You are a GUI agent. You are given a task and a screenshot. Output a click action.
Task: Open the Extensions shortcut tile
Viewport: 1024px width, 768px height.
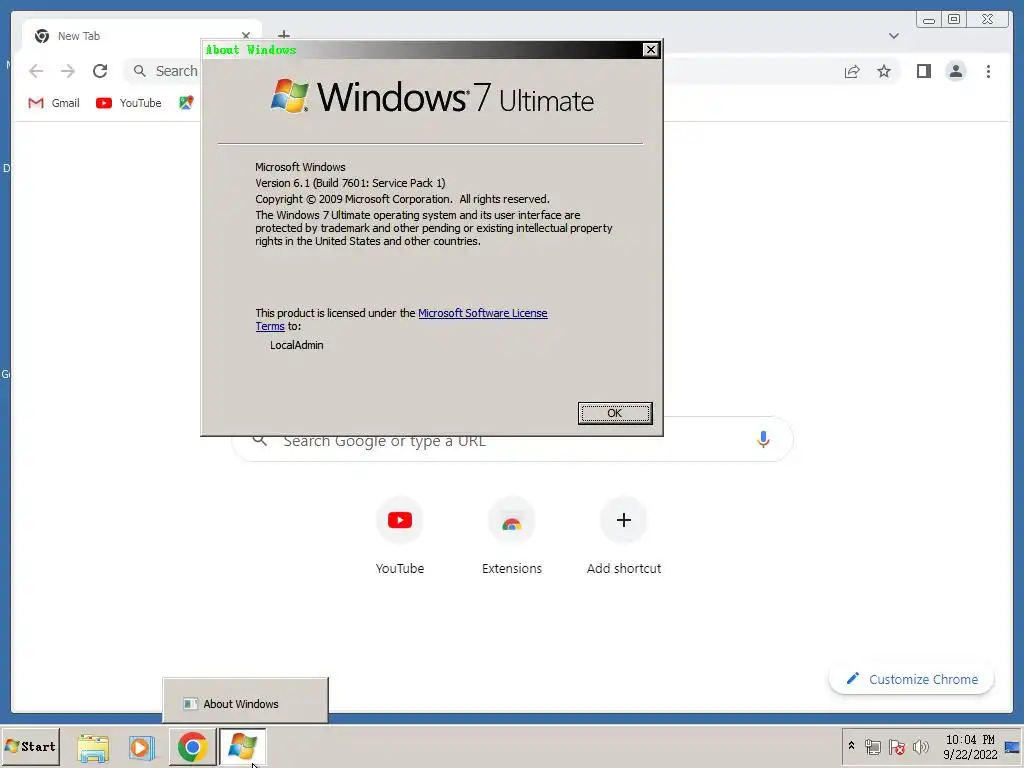click(x=511, y=537)
